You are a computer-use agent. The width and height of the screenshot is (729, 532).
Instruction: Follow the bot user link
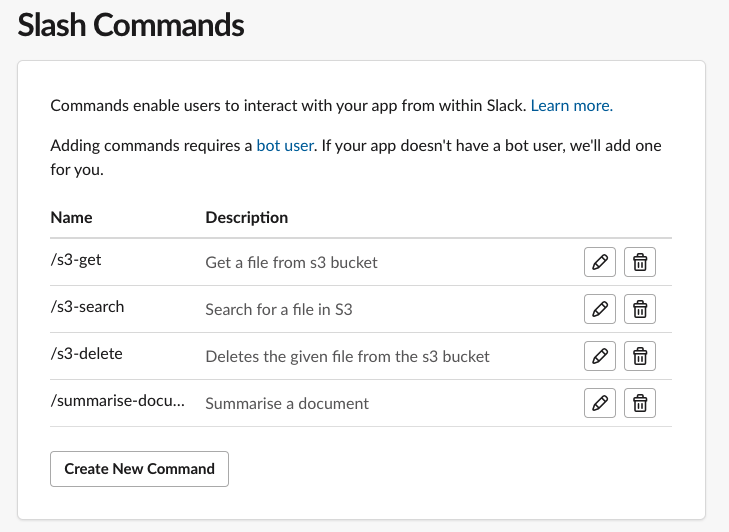[285, 146]
